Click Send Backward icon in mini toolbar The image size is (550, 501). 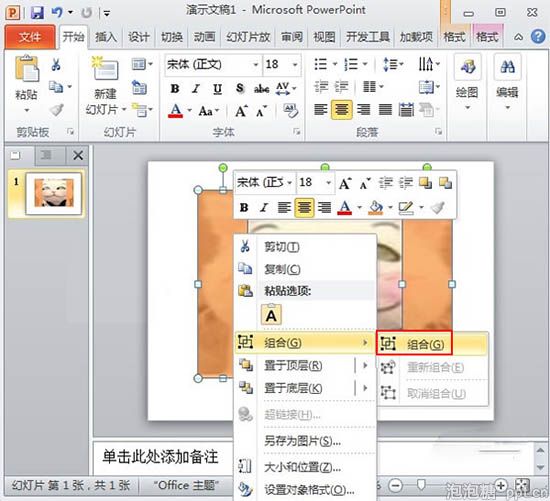[x=445, y=183]
